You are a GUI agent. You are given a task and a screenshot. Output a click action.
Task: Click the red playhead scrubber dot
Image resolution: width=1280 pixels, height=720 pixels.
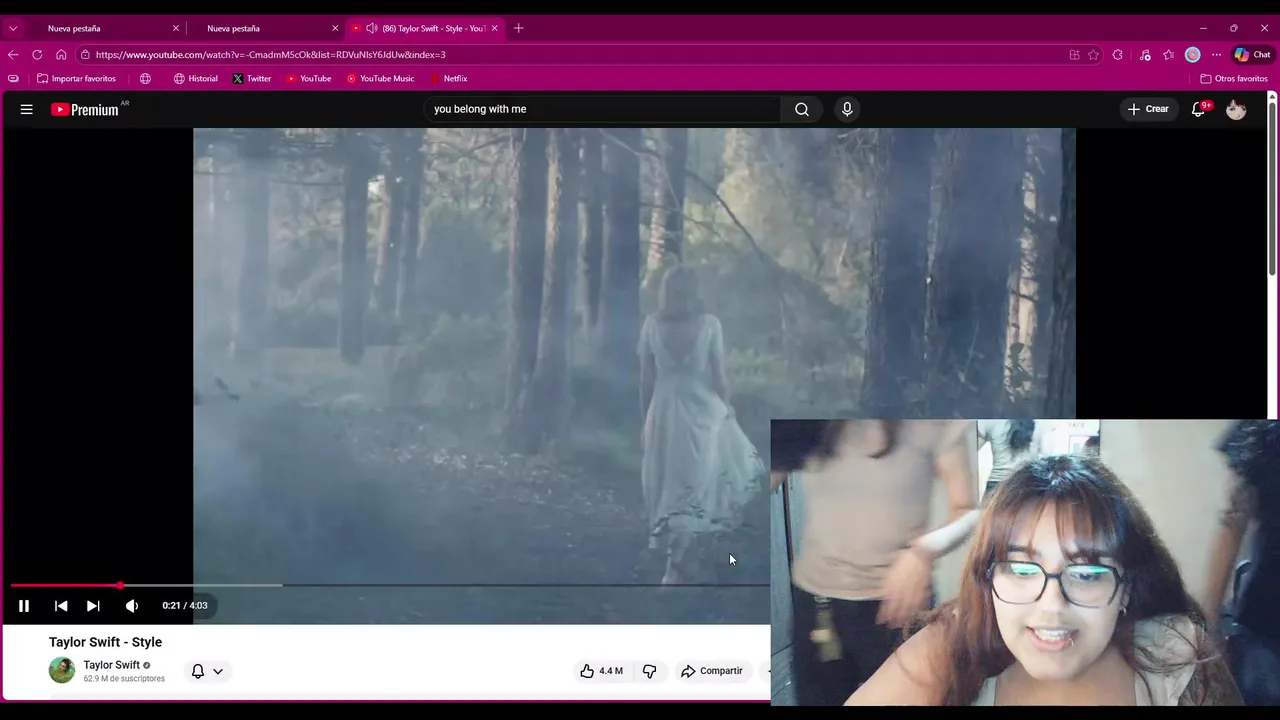pos(120,585)
